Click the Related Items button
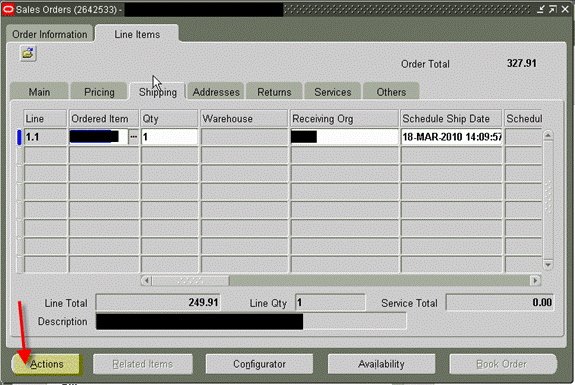 (x=143, y=364)
